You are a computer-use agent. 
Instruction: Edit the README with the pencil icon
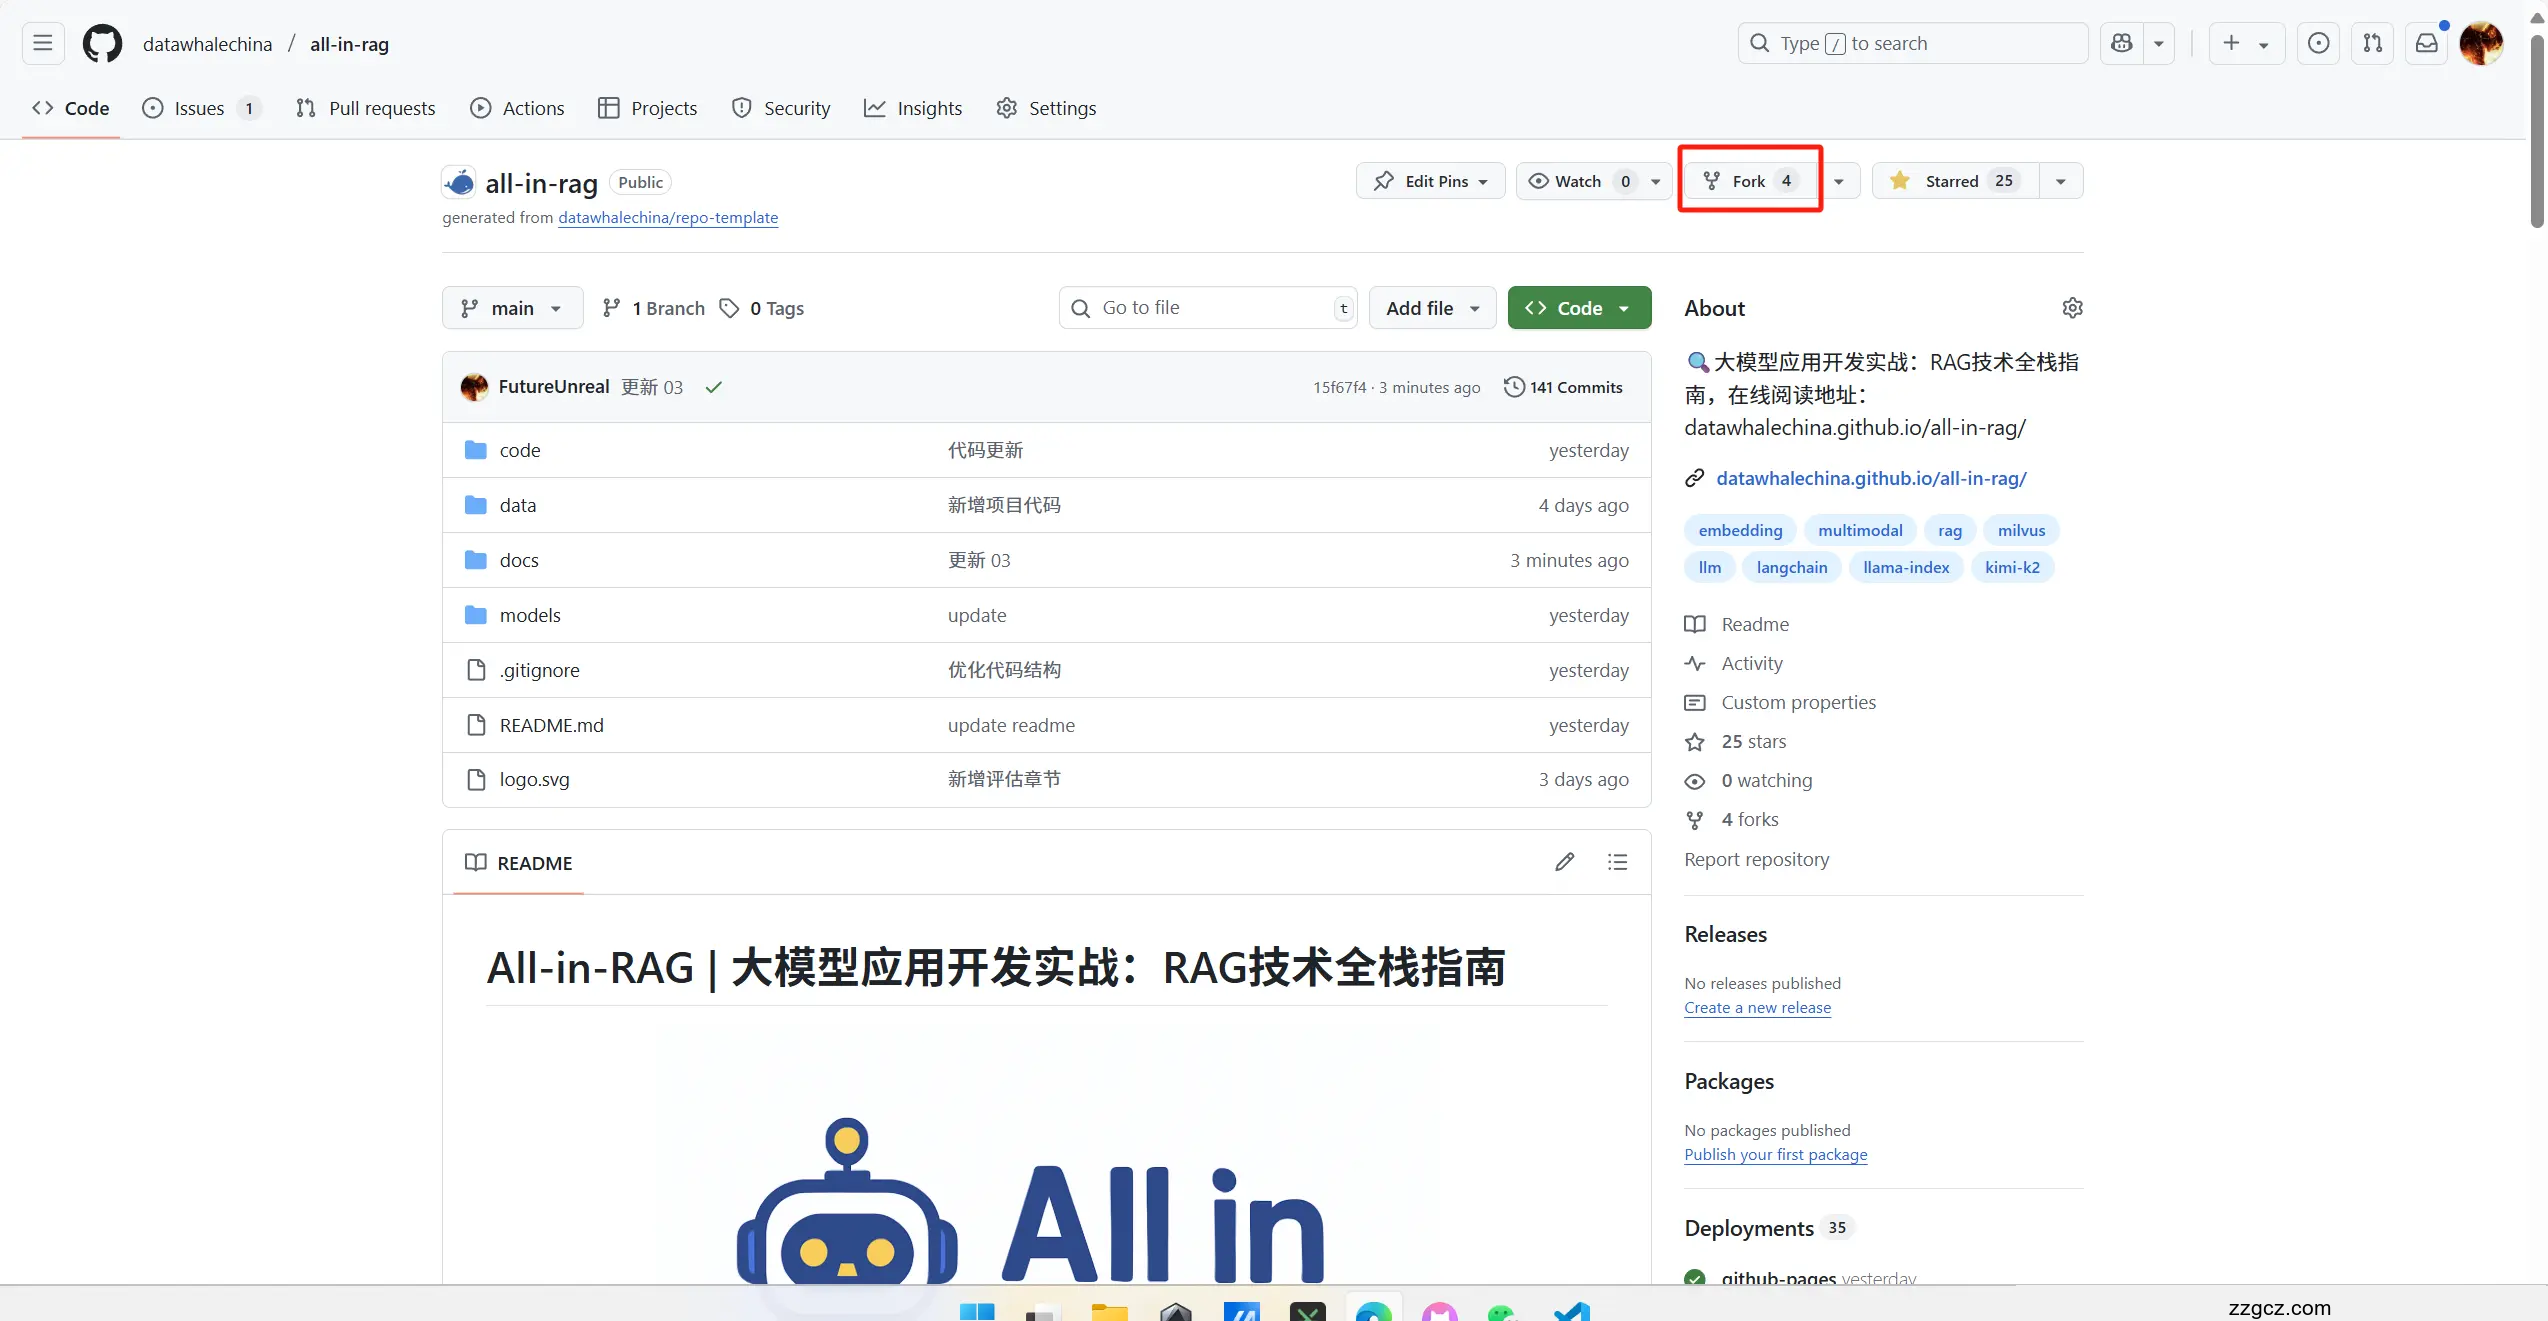click(x=1565, y=862)
